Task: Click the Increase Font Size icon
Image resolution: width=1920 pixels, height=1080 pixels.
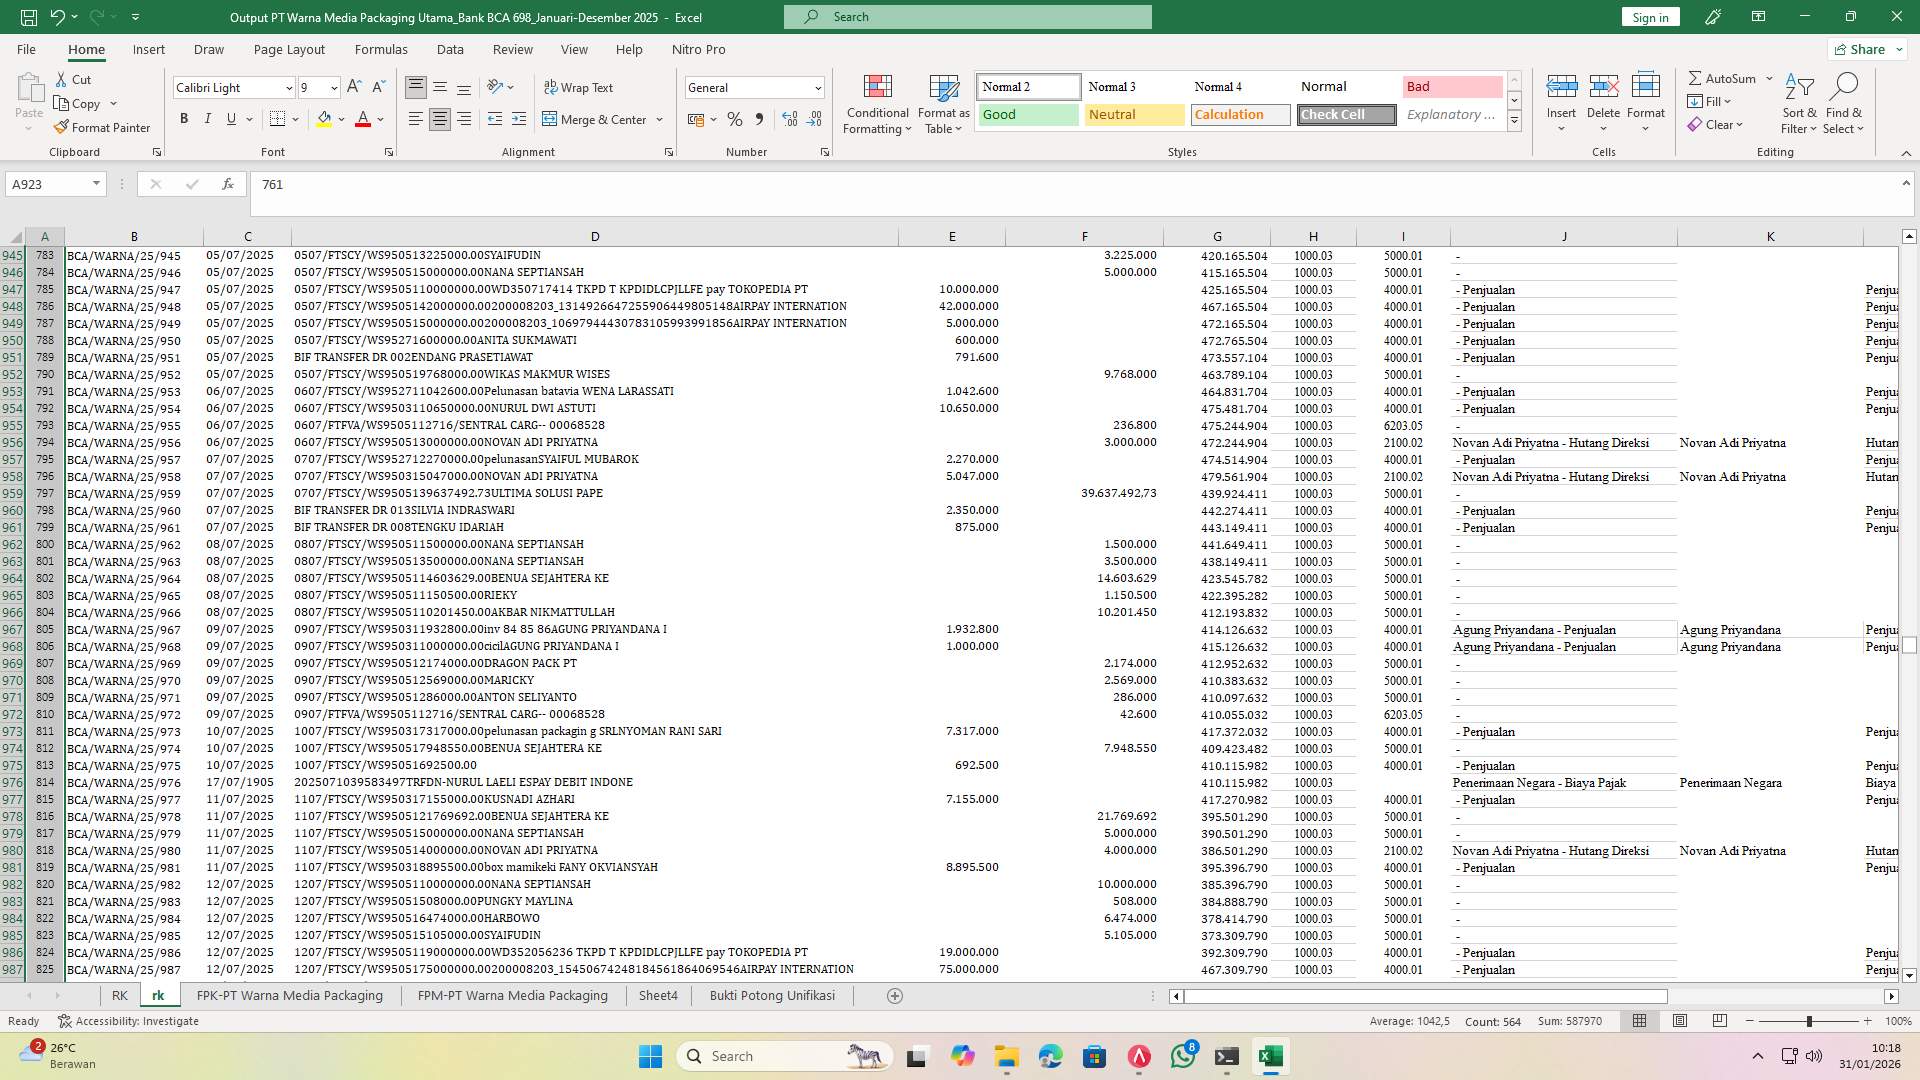Action: 352,87
